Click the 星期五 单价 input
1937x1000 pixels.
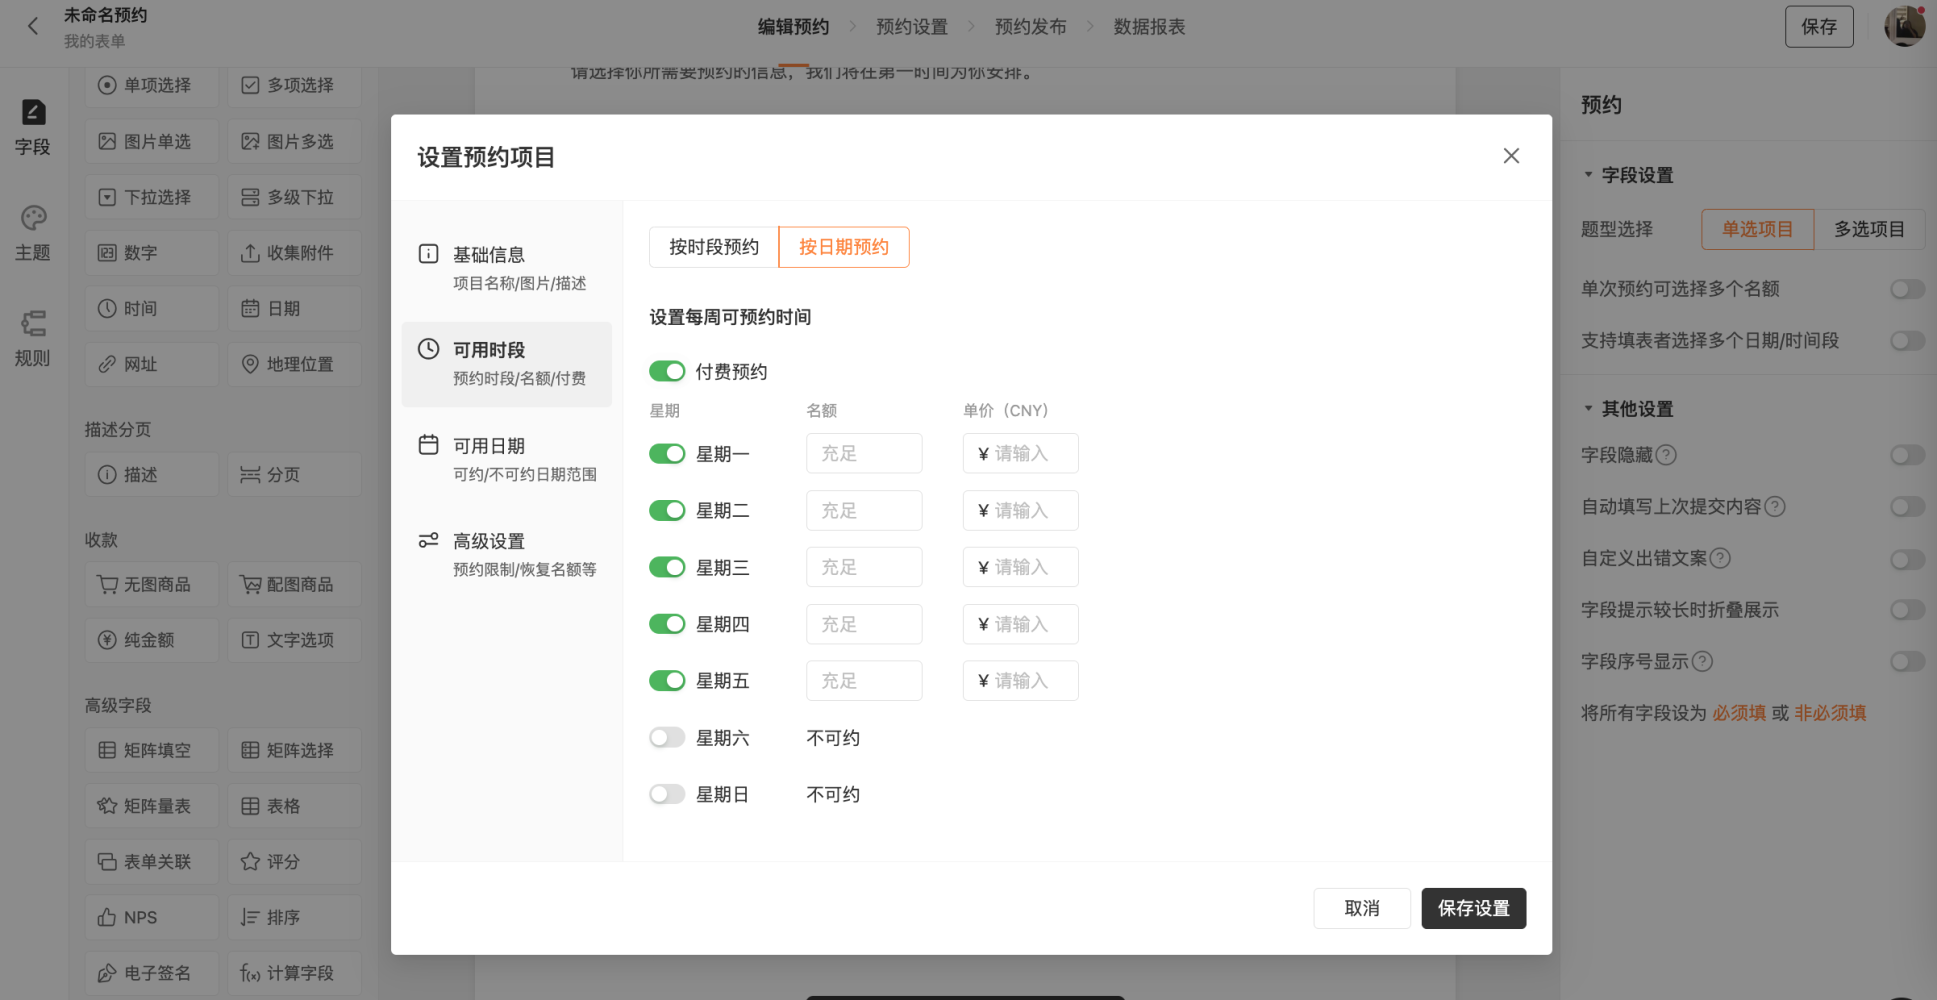[x=1021, y=681]
